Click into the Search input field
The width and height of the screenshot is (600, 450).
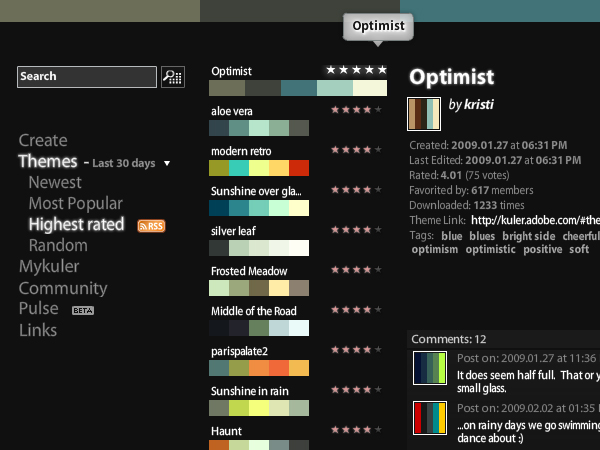[87, 77]
